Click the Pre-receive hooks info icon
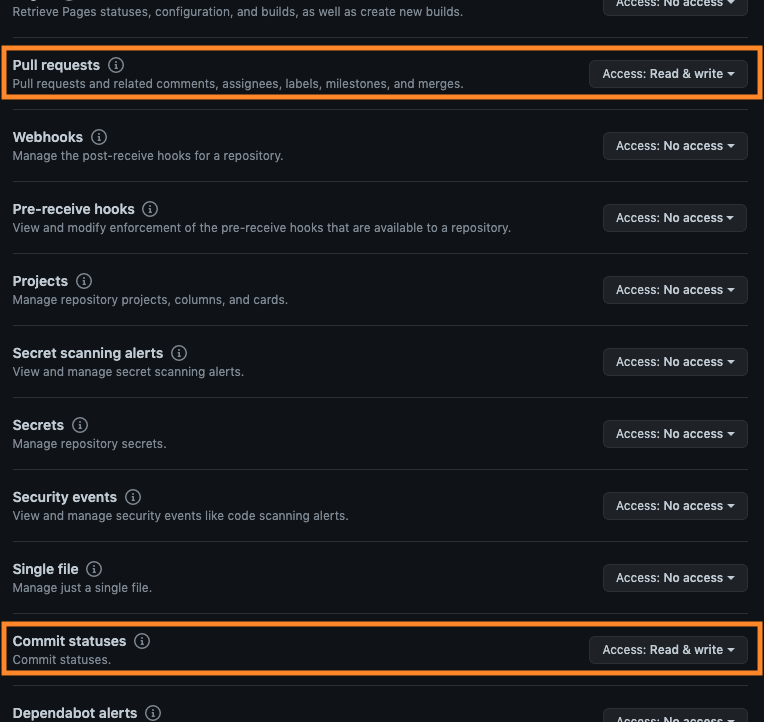 (x=150, y=209)
